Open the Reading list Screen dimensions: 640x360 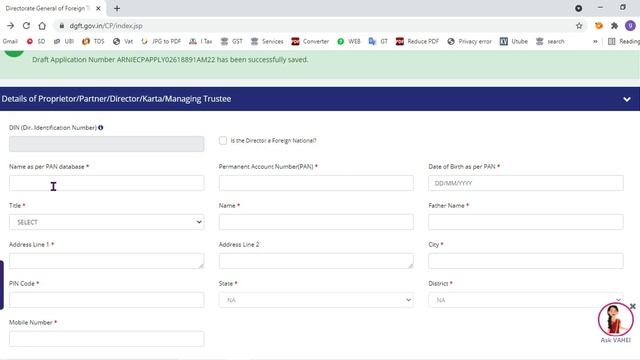tap(624, 41)
